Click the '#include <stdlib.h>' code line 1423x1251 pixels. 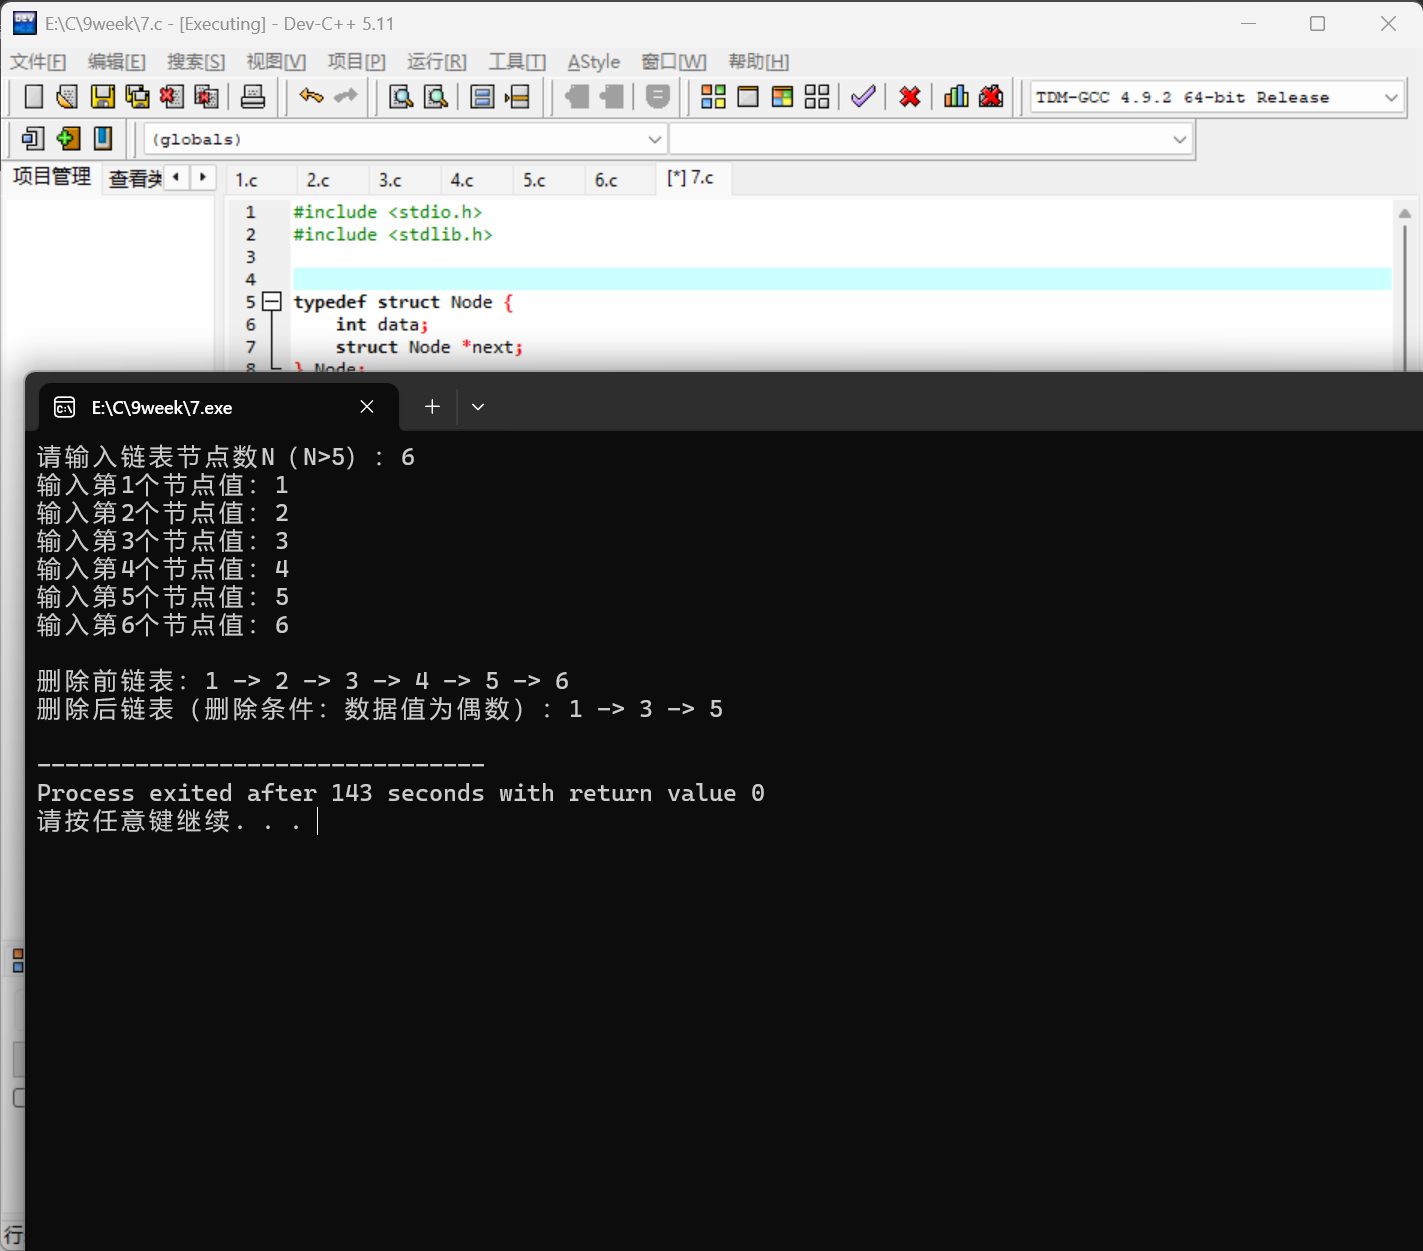click(393, 234)
